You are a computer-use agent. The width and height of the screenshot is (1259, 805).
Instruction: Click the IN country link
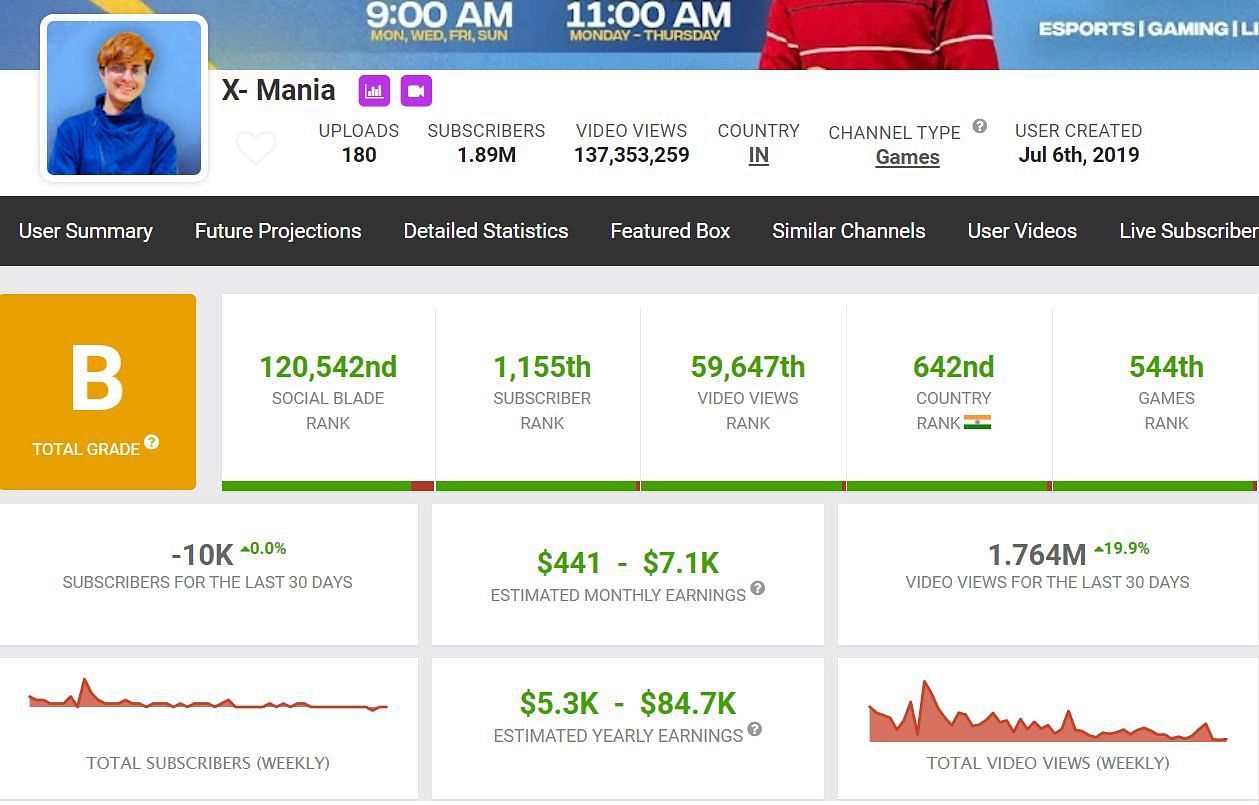coord(758,155)
